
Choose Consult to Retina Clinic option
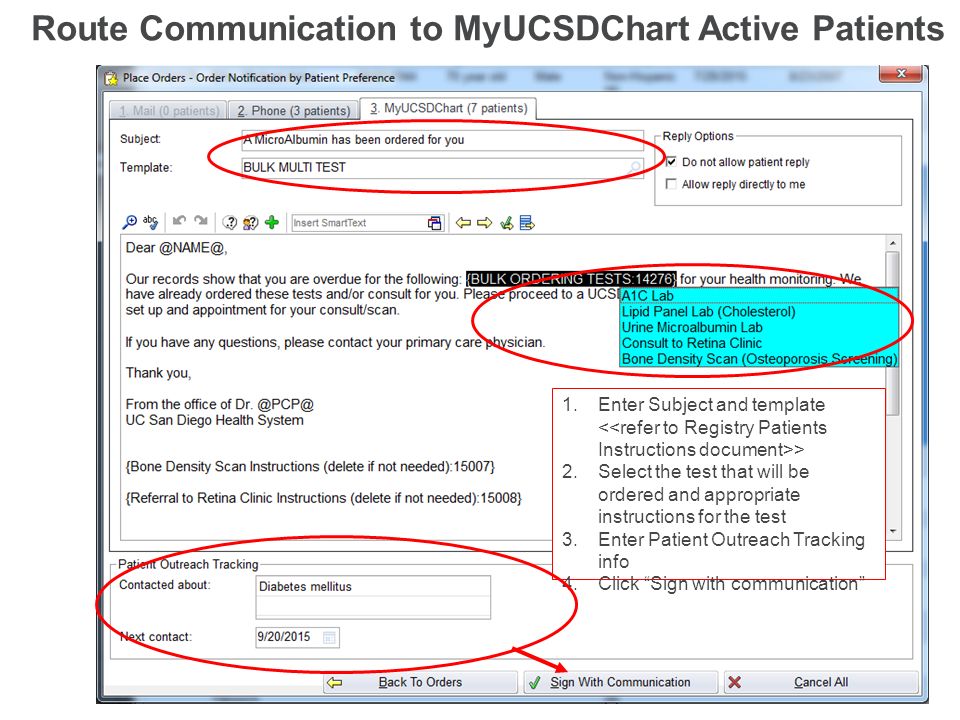759,343
